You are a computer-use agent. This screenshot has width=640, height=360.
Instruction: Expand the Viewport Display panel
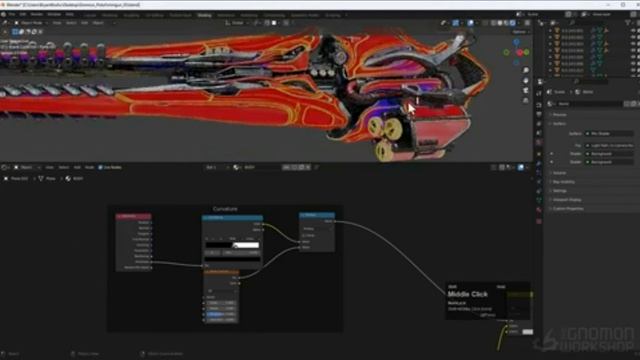pyautogui.click(x=567, y=200)
